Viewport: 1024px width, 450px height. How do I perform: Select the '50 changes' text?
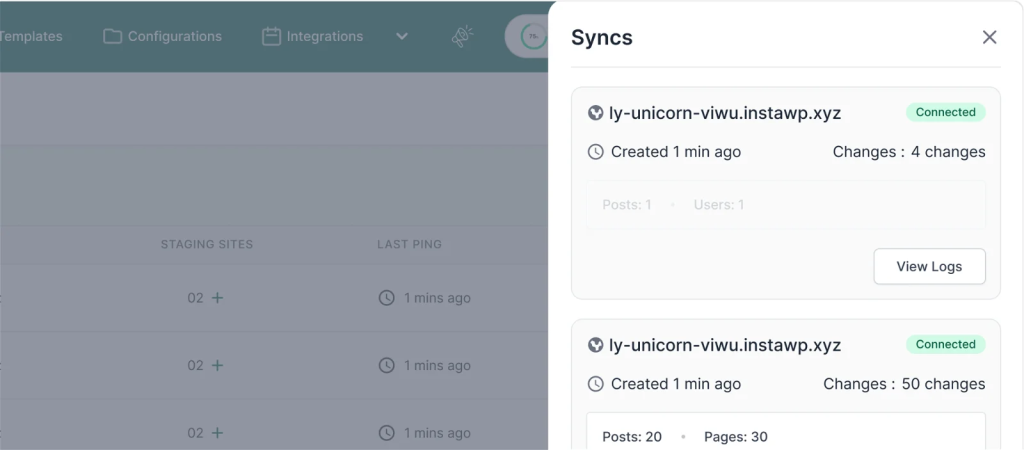944,384
